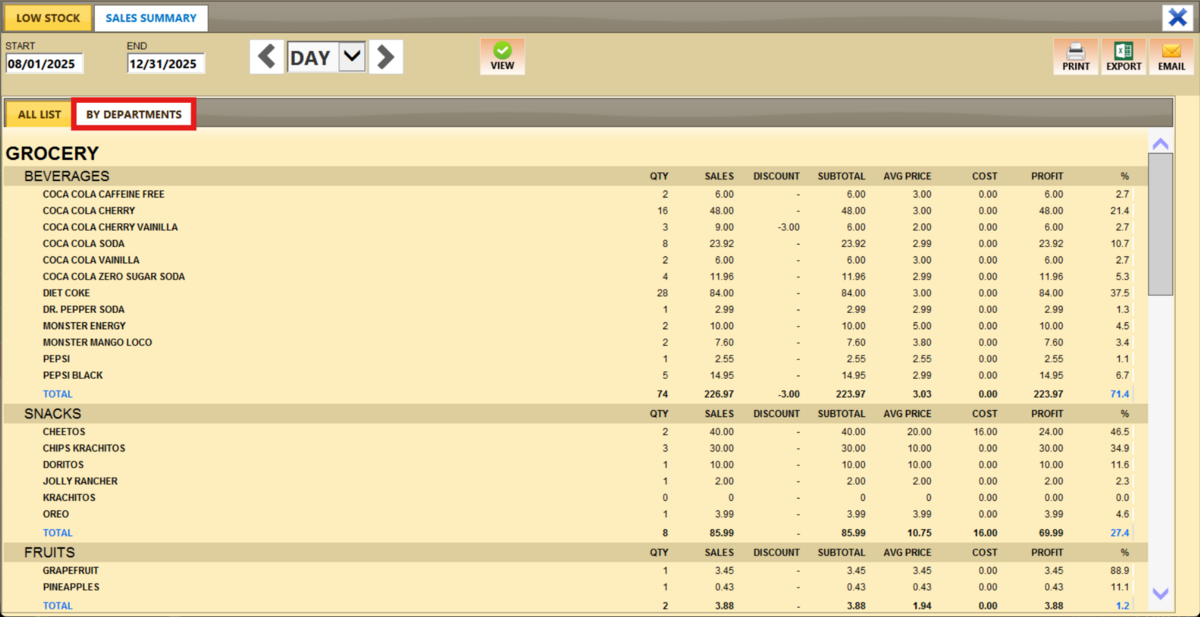Select the COCA COLA VAINILLA row
This screenshot has width=1200, height=617.
(91, 260)
